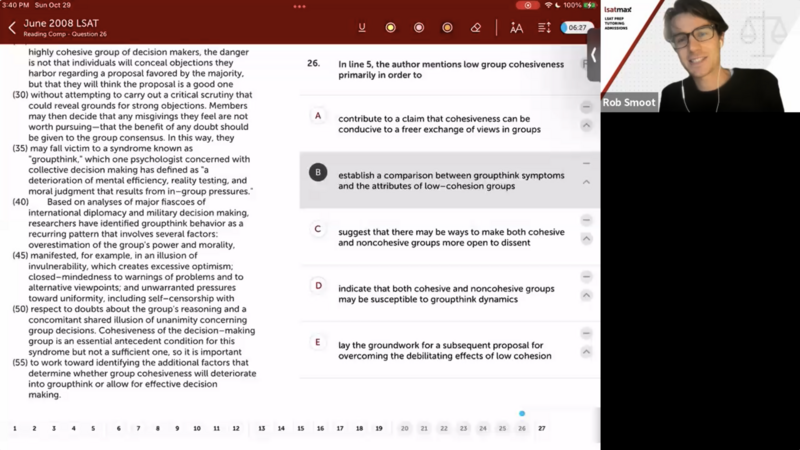Select the eraser tool
The image size is (800, 450).
click(476, 28)
